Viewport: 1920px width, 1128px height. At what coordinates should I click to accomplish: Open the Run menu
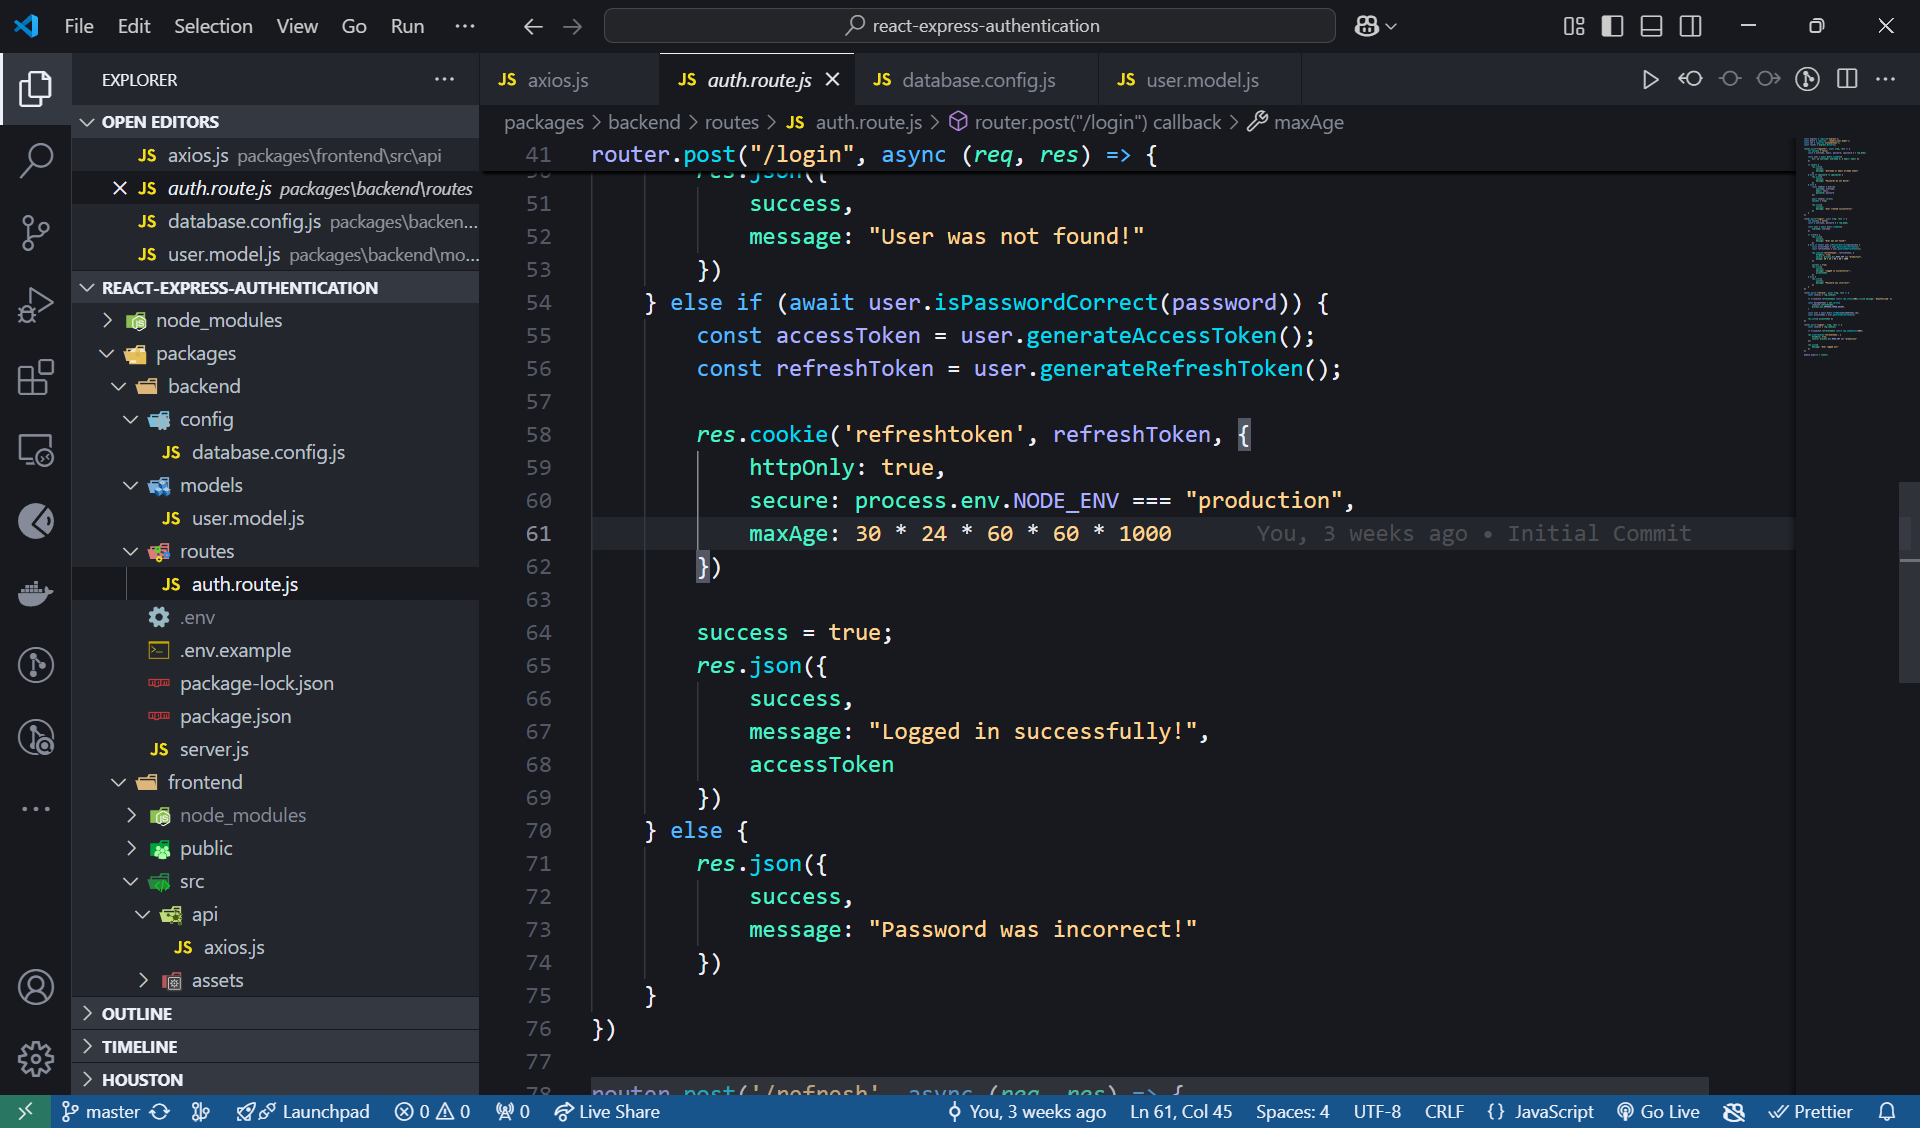point(407,26)
